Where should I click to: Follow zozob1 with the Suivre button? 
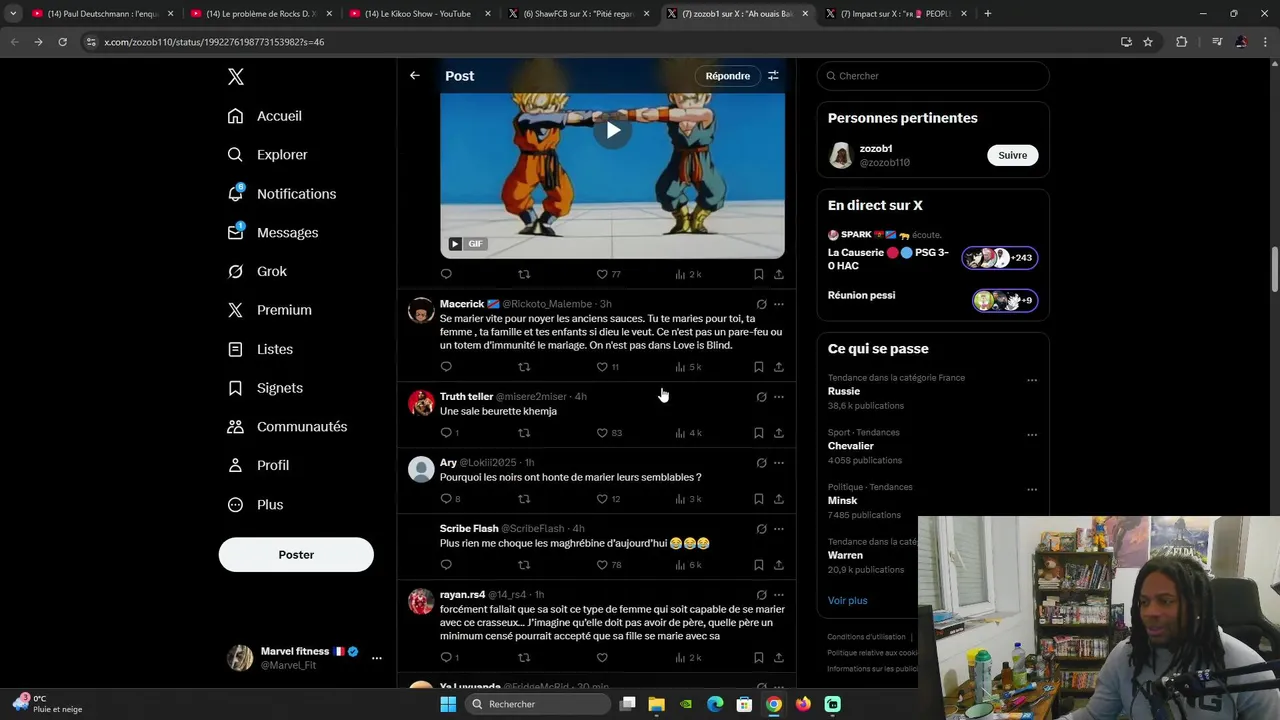tap(1012, 155)
